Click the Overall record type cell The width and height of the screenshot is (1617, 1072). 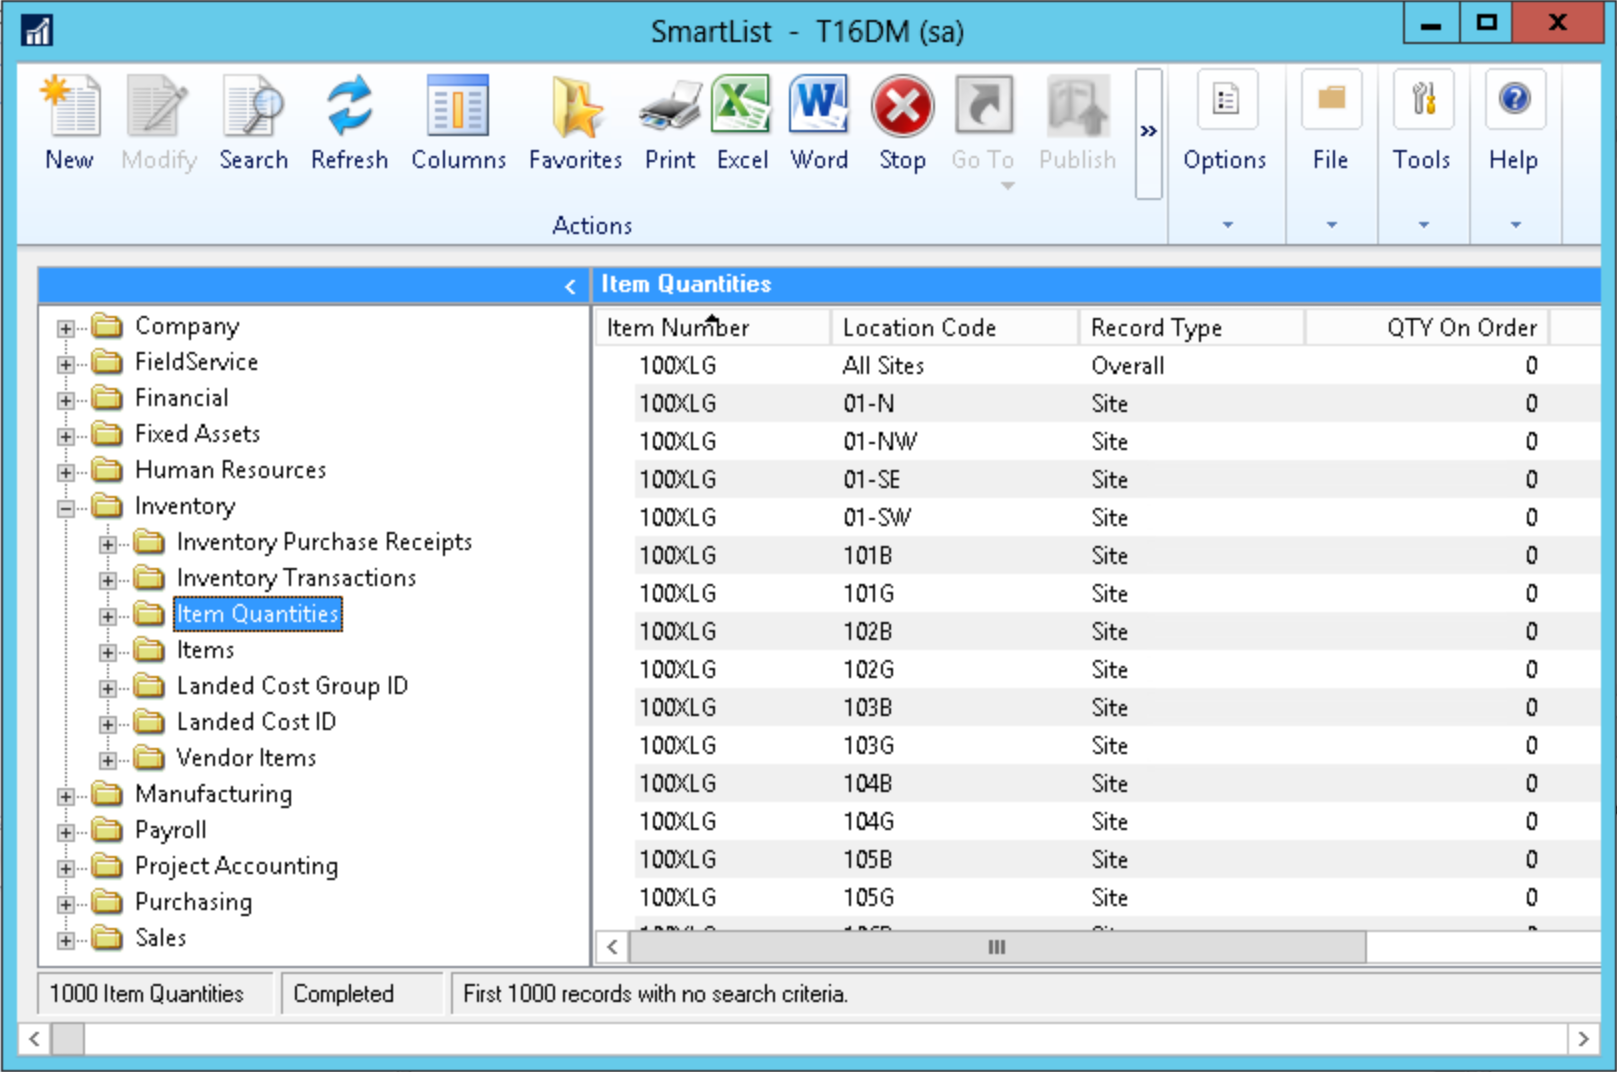click(x=1127, y=366)
